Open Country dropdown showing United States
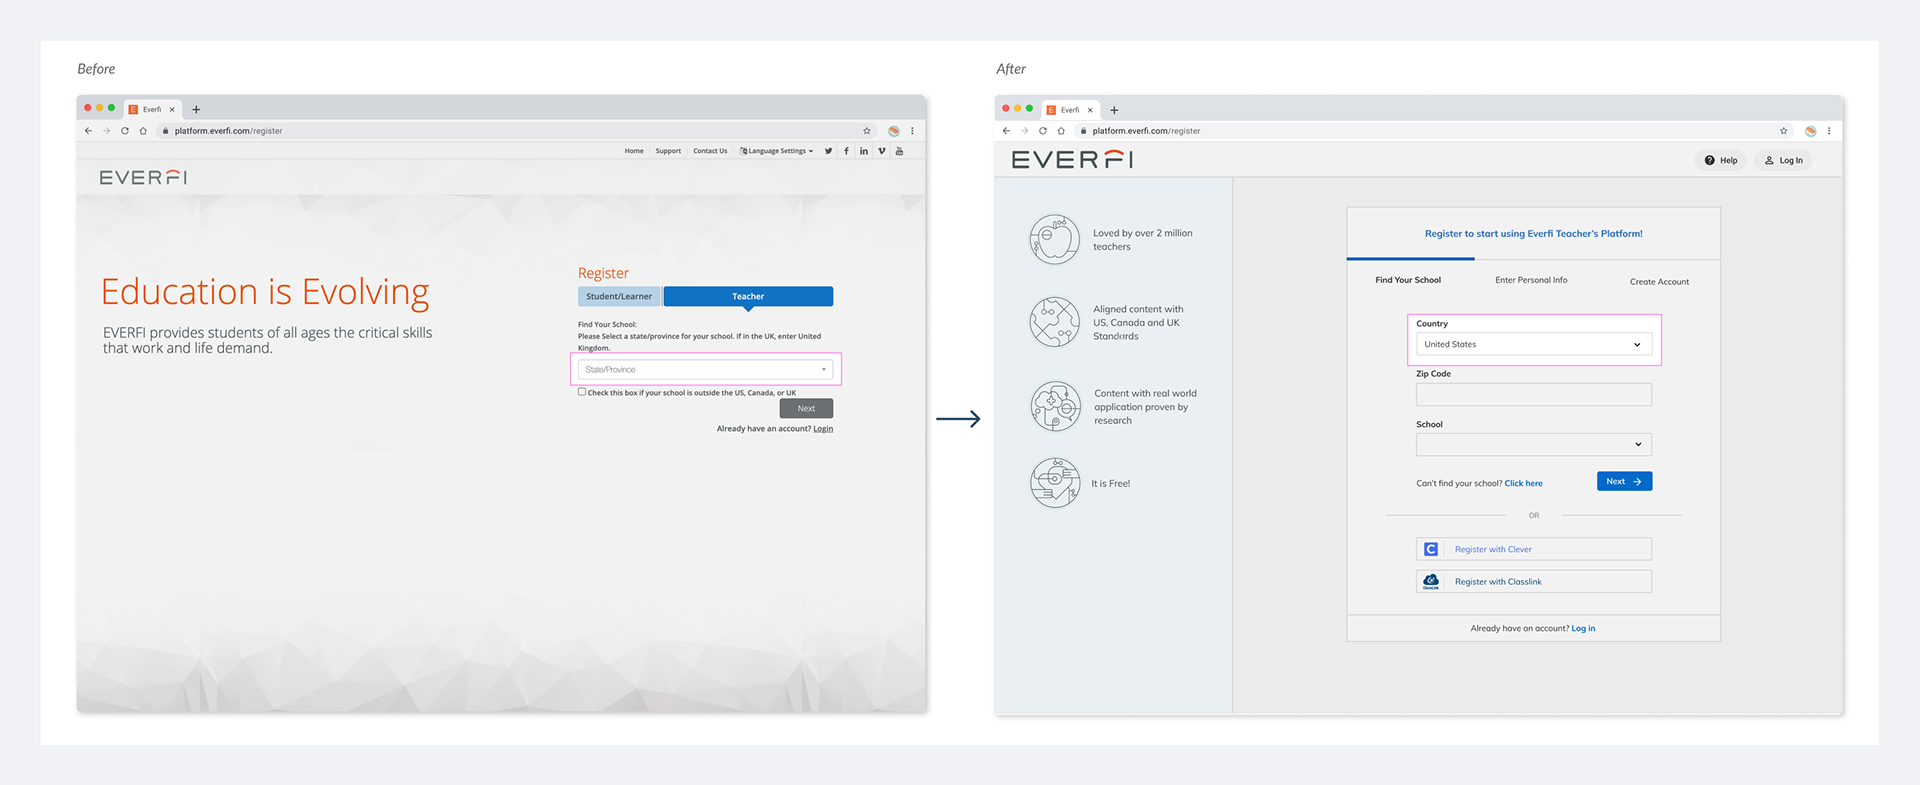Screen dimensions: 1920x785 click(x=1533, y=344)
